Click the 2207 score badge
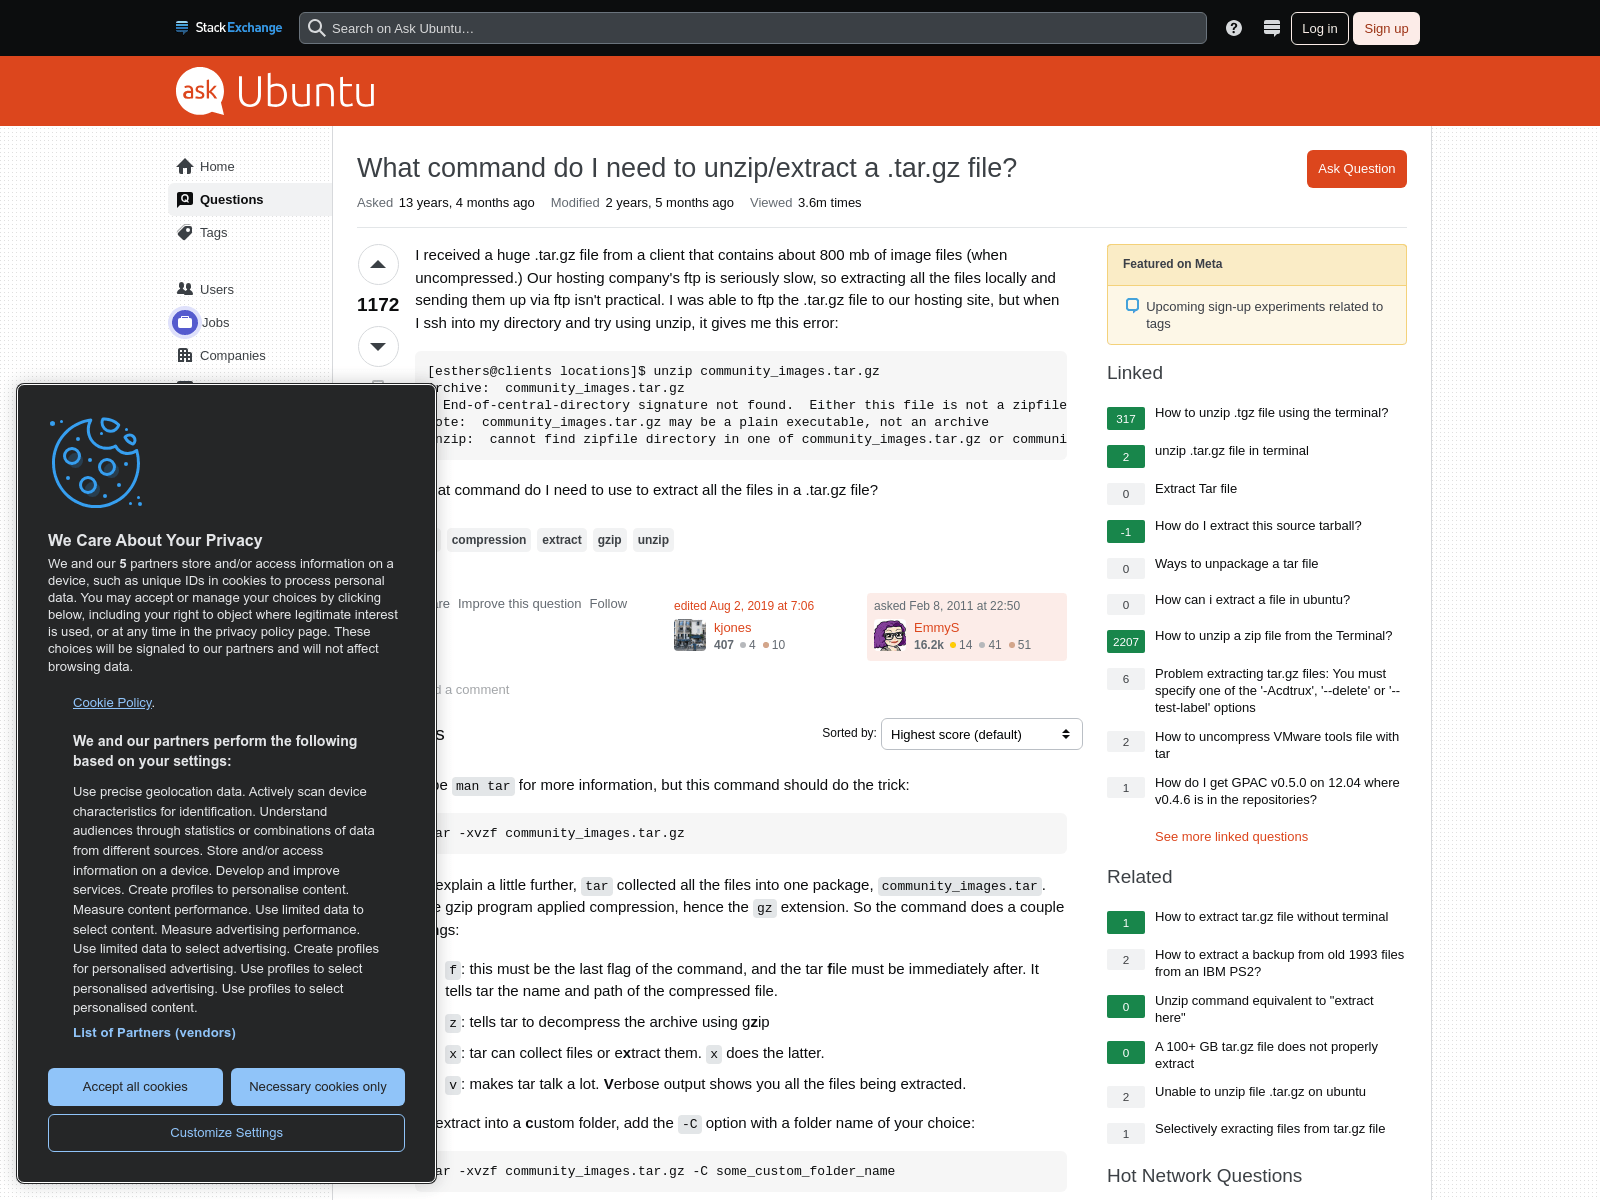The image size is (1600, 1200). (1126, 642)
